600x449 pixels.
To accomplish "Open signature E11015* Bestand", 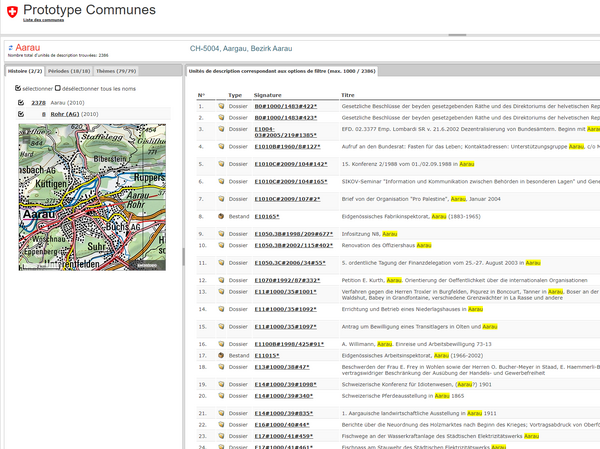I will [x=267, y=356].
